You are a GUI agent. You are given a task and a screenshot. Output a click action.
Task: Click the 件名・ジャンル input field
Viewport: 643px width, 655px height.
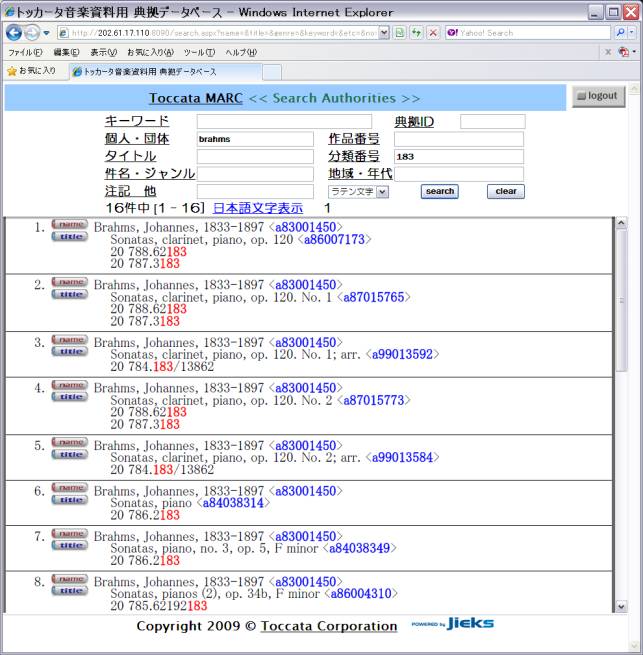255,174
